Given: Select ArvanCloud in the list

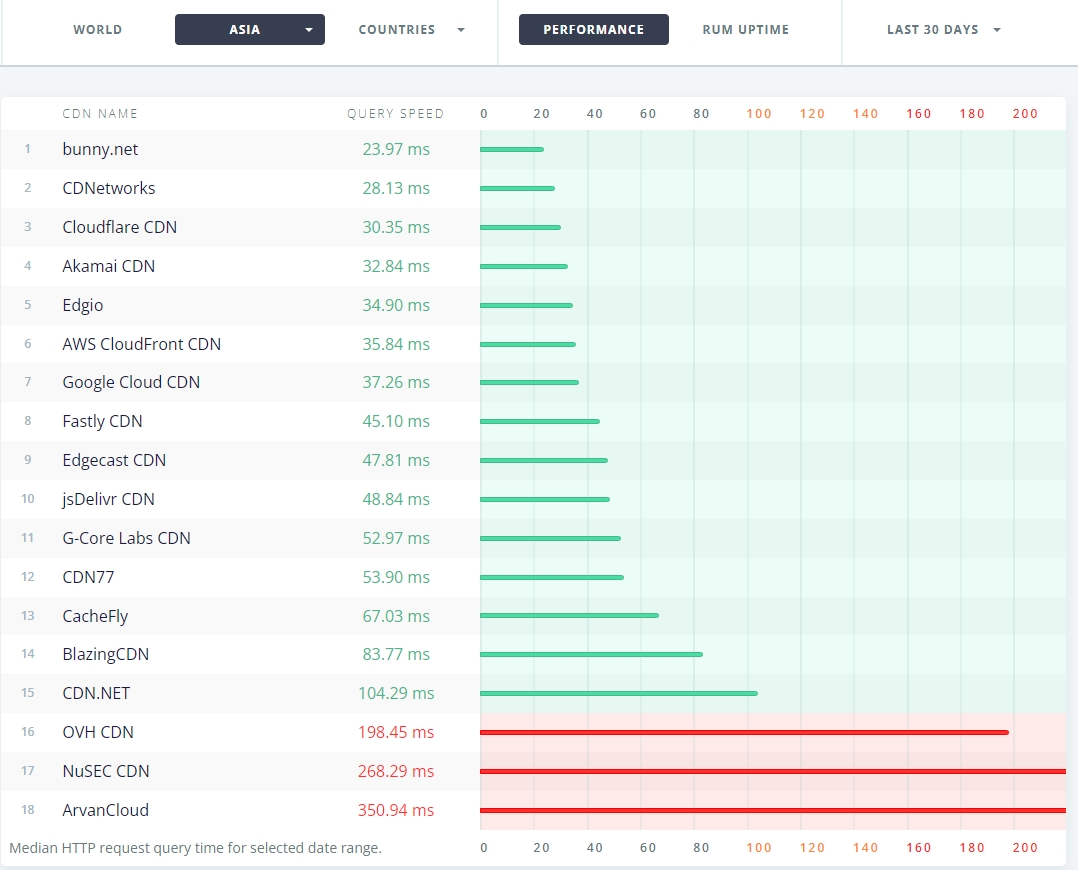Looking at the screenshot, I should (105, 810).
